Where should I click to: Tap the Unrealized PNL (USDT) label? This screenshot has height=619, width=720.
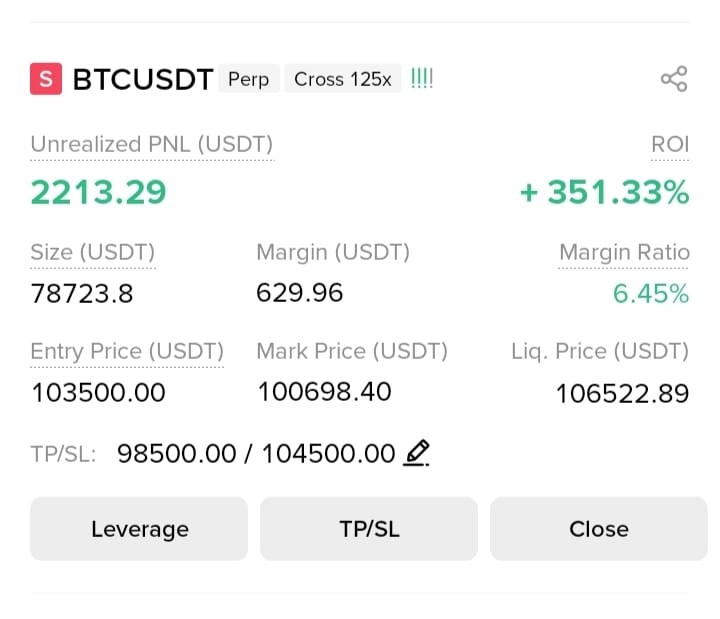pyautogui.click(x=152, y=144)
